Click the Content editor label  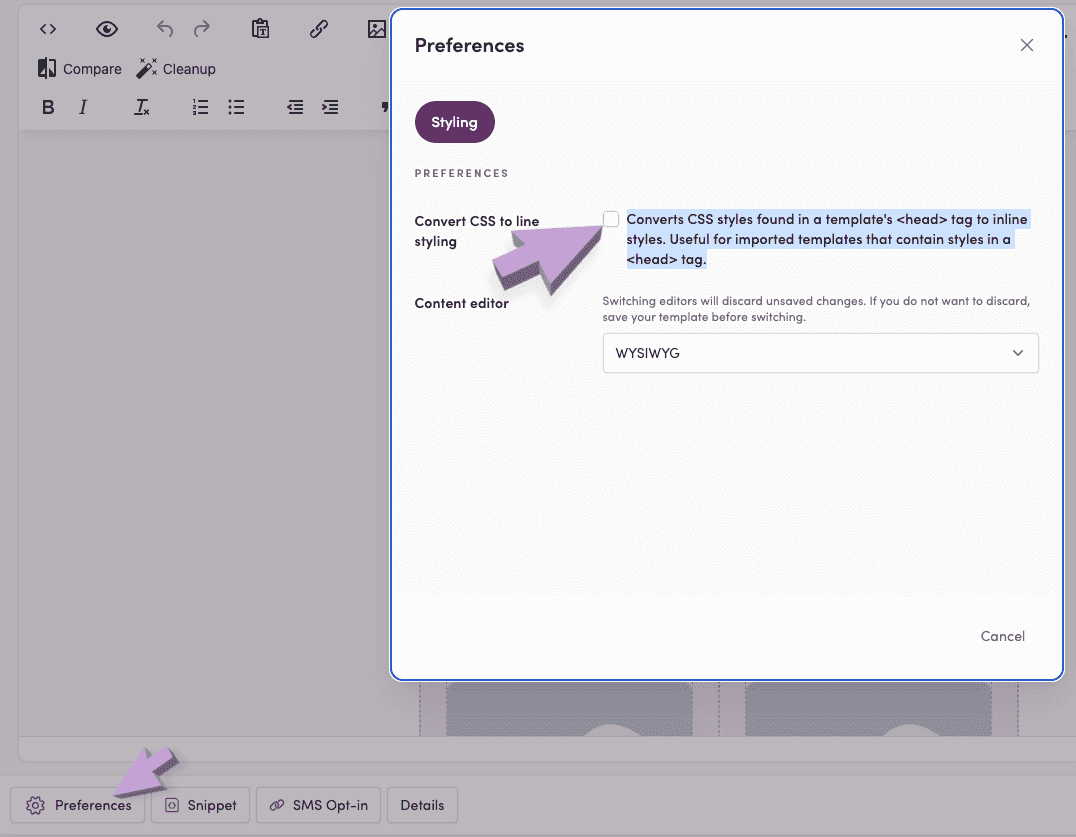(x=461, y=303)
